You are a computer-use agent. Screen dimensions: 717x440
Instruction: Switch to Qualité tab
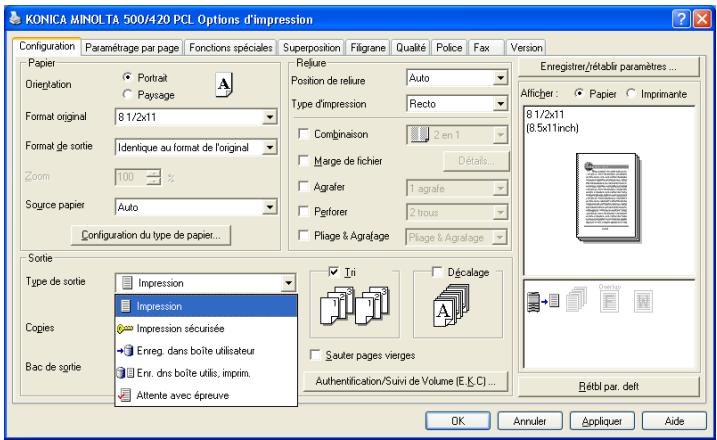[411, 48]
